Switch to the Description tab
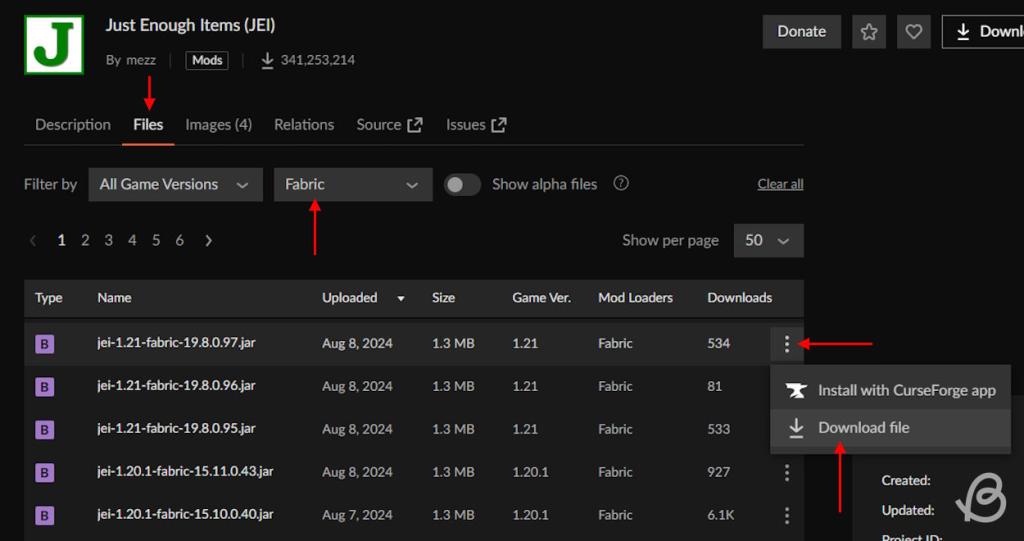Image resolution: width=1024 pixels, height=541 pixels. (x=73, y=125)
